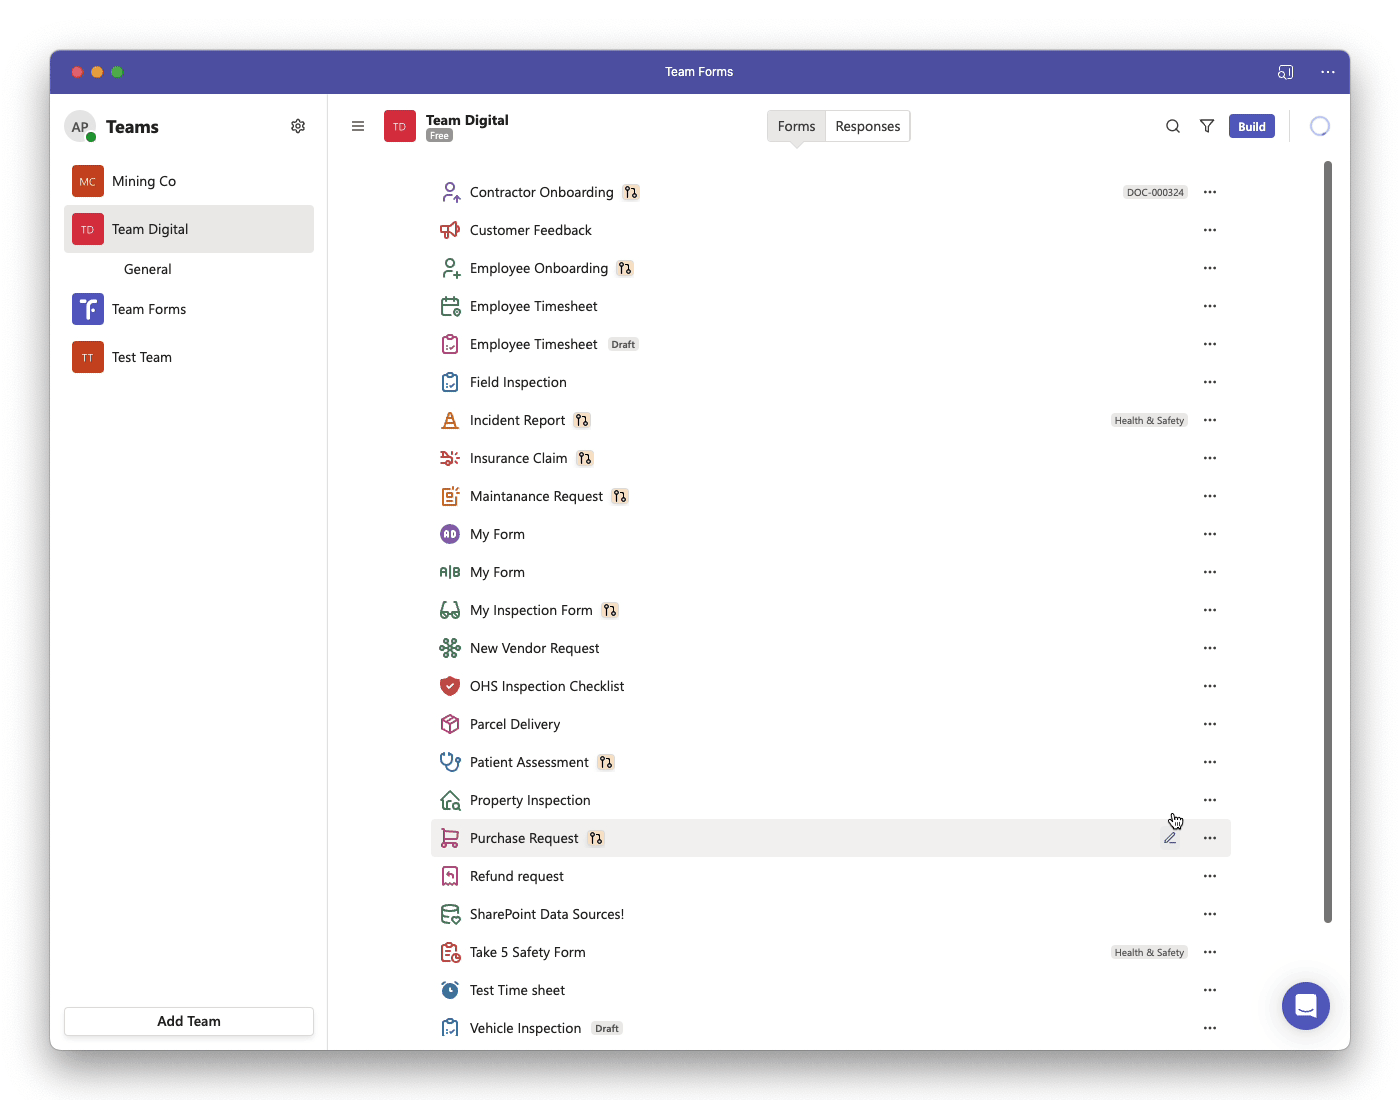Click the DOC-000324 tag

point(1155,192)
